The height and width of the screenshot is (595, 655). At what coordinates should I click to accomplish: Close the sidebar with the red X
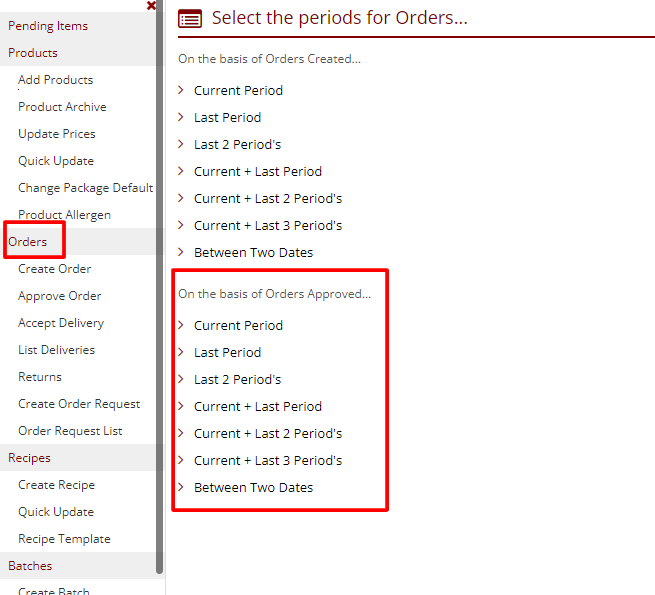point(151,5)
